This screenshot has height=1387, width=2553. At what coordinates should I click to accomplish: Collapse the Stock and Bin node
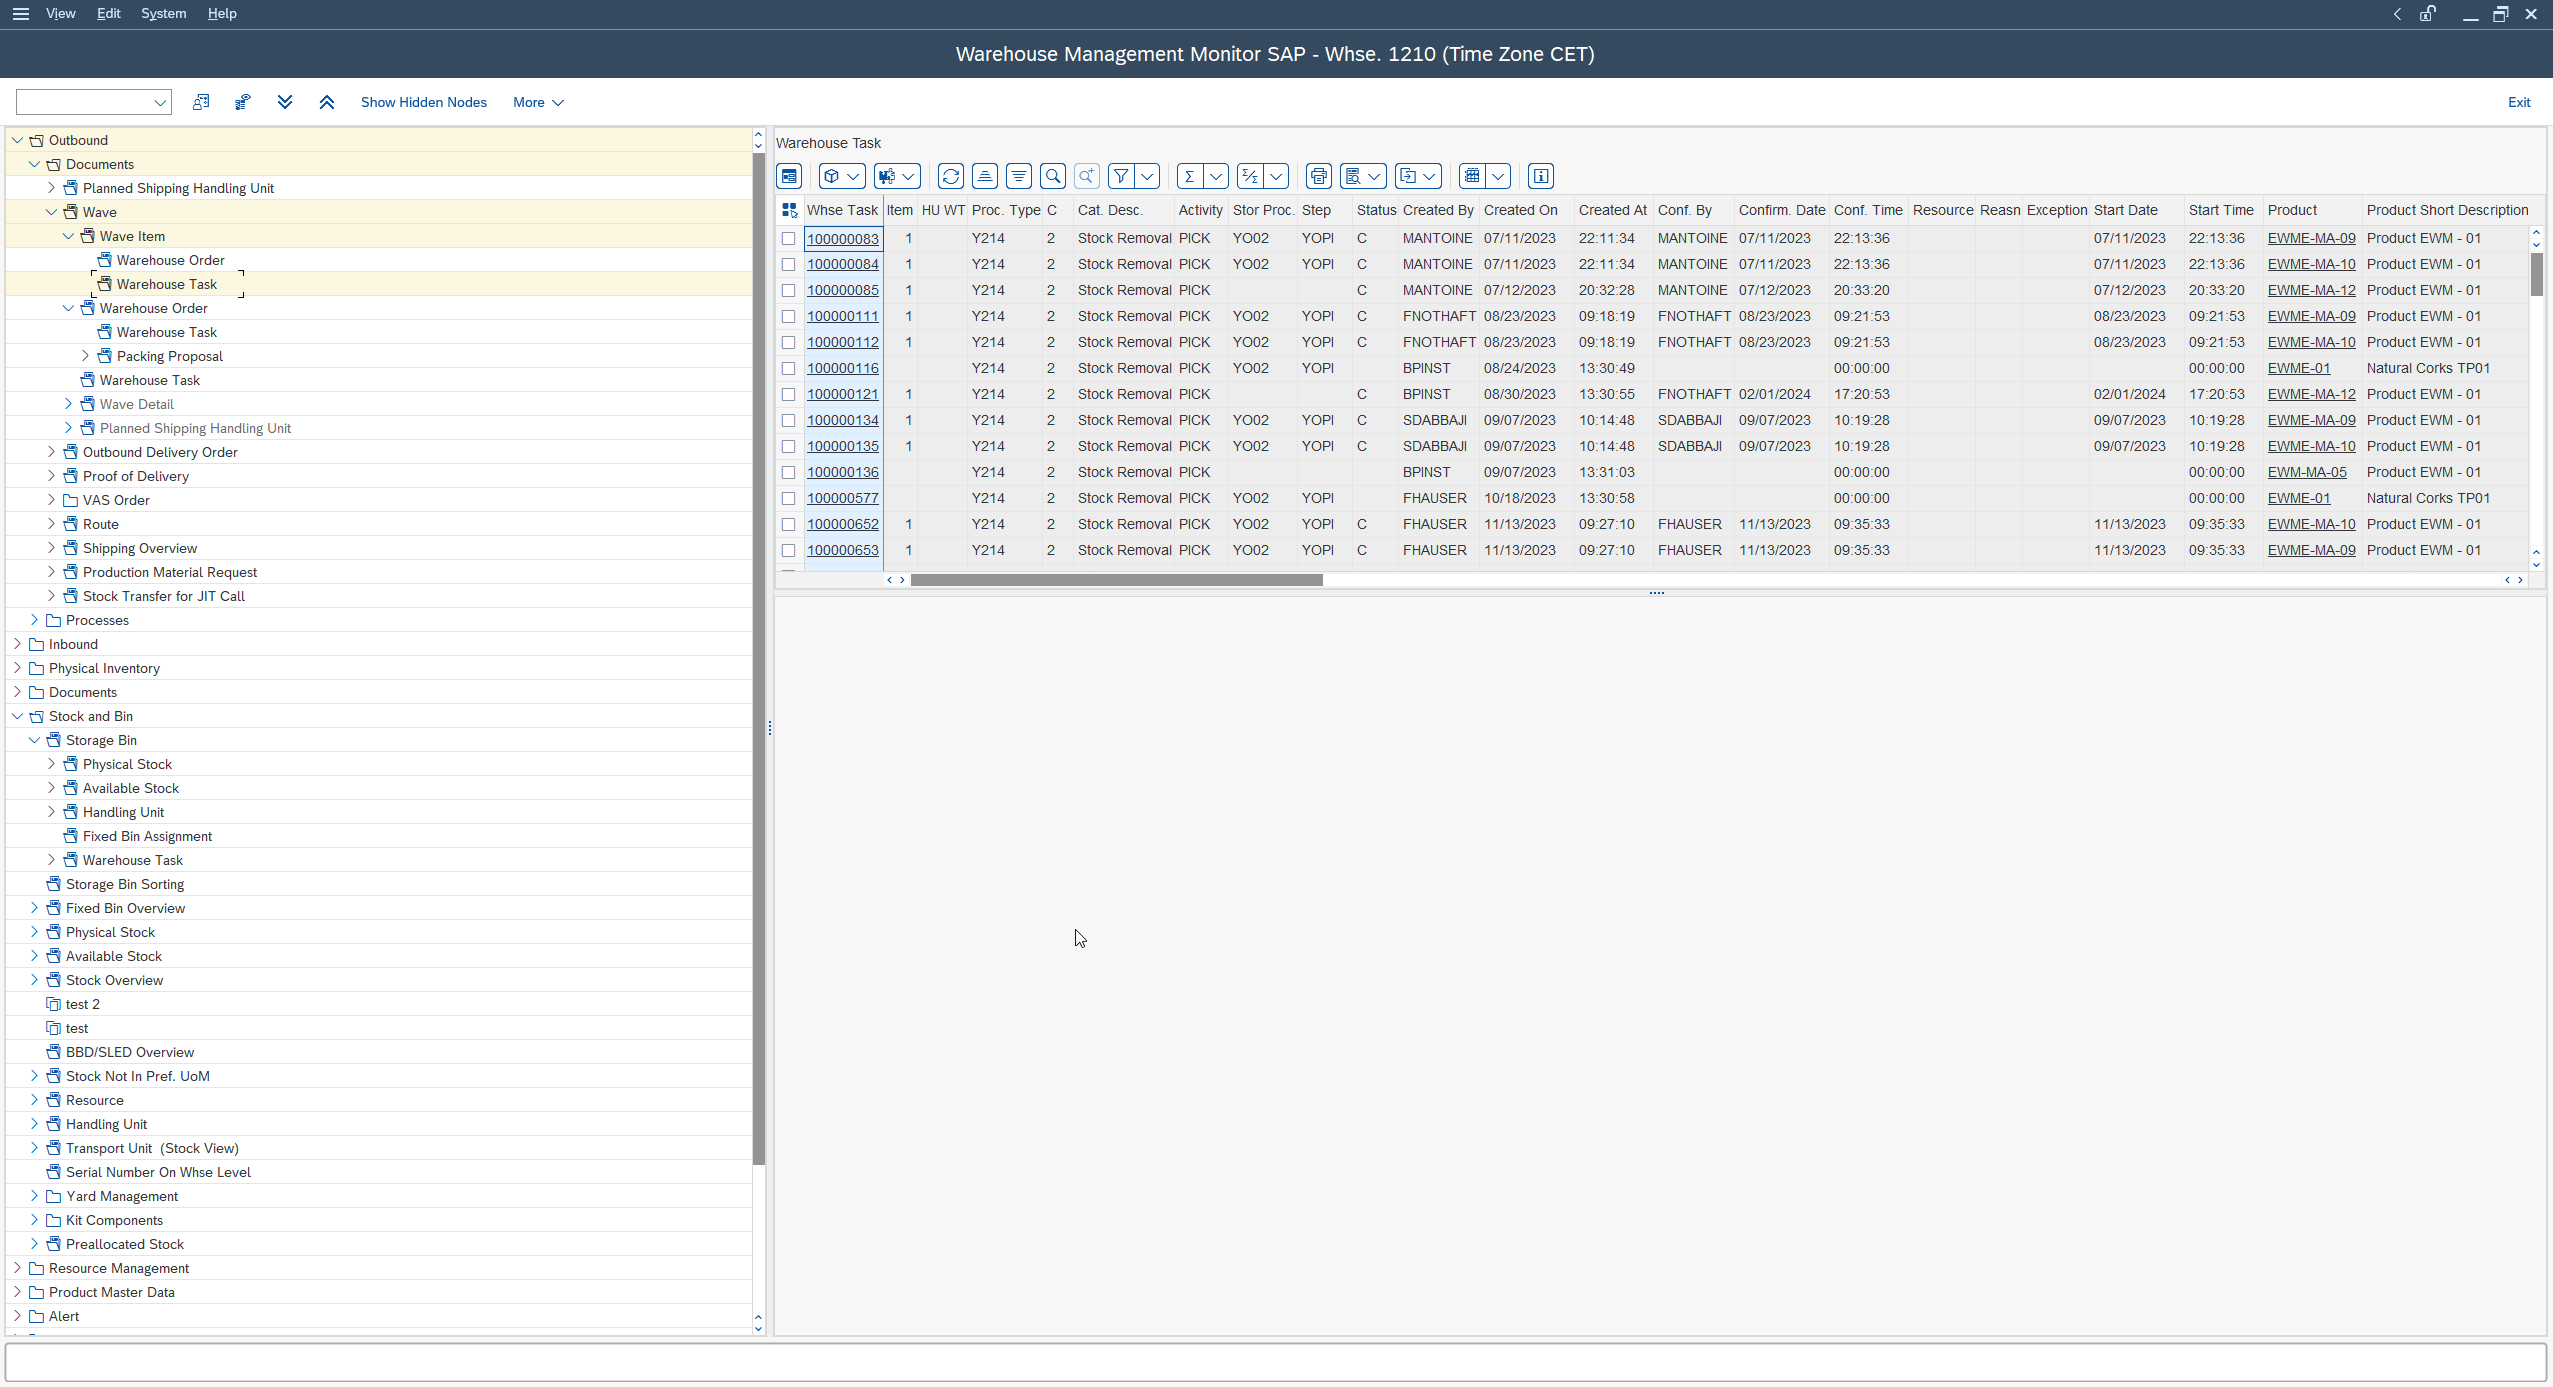pos(17,716)
